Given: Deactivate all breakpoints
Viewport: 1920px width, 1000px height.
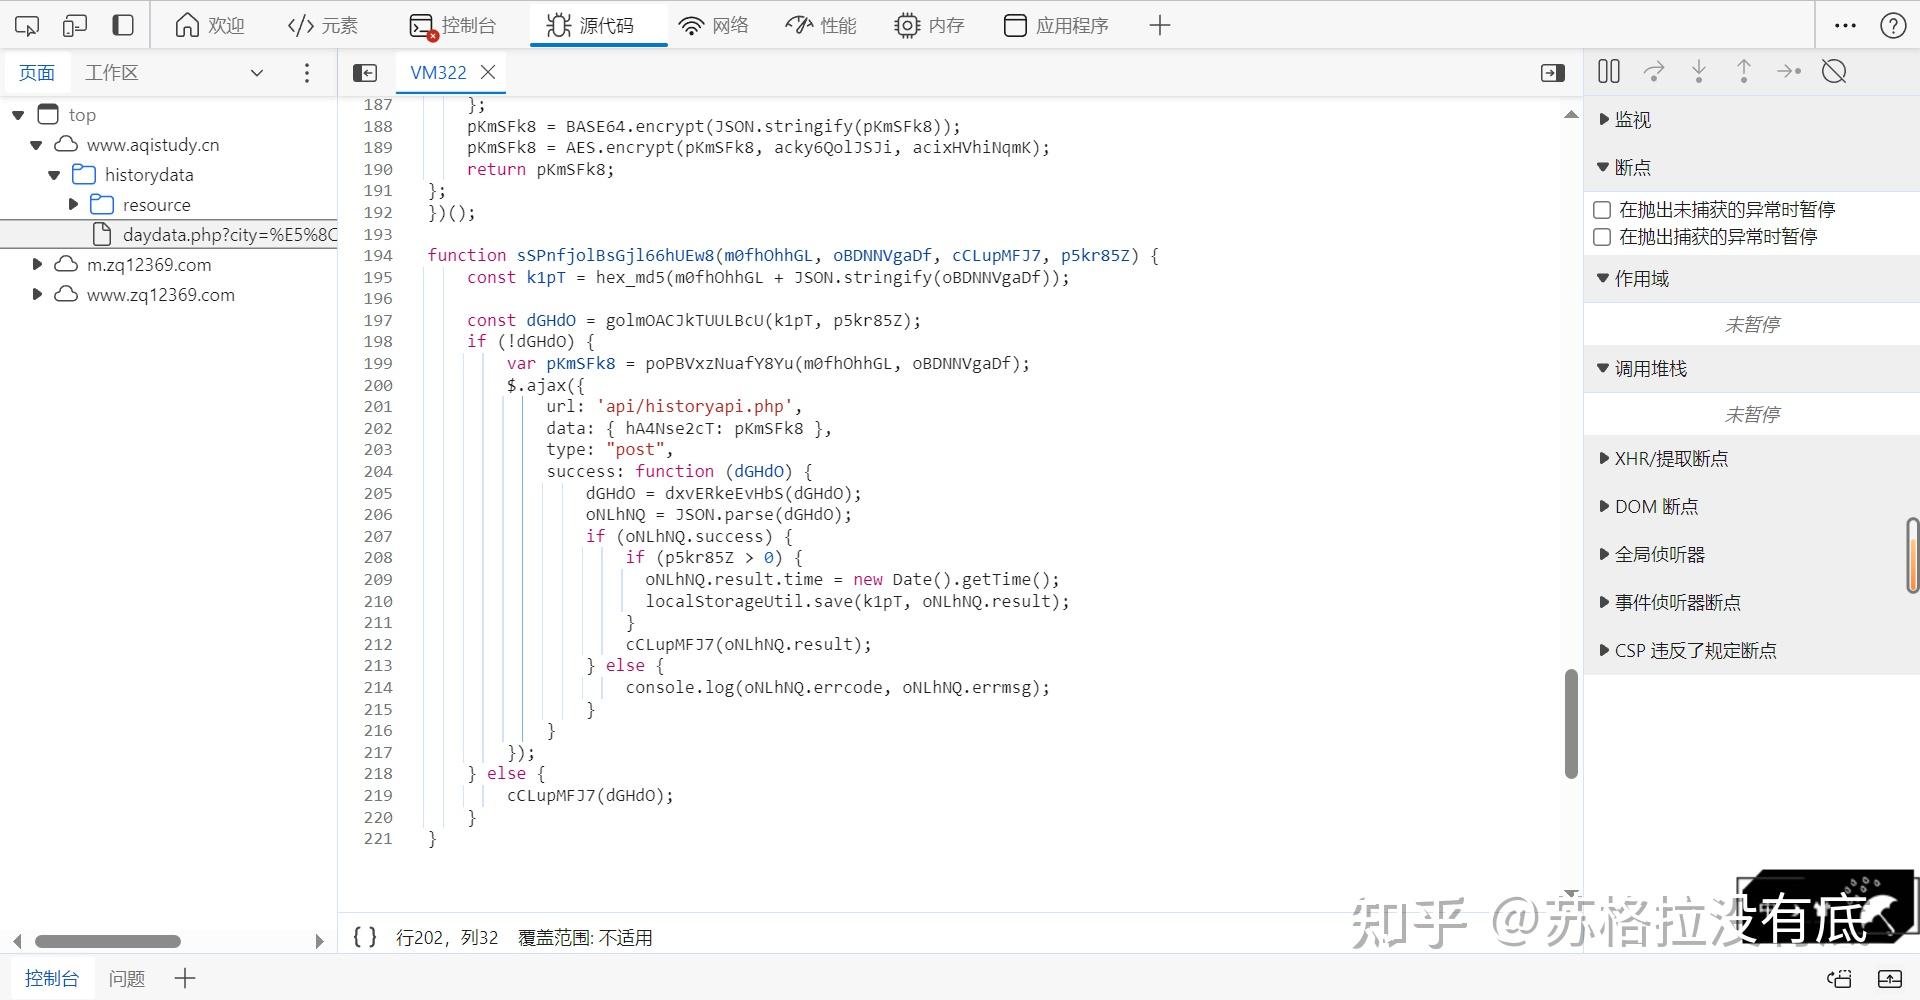Looking at the screenshot, I should [x=1835, y=71].
